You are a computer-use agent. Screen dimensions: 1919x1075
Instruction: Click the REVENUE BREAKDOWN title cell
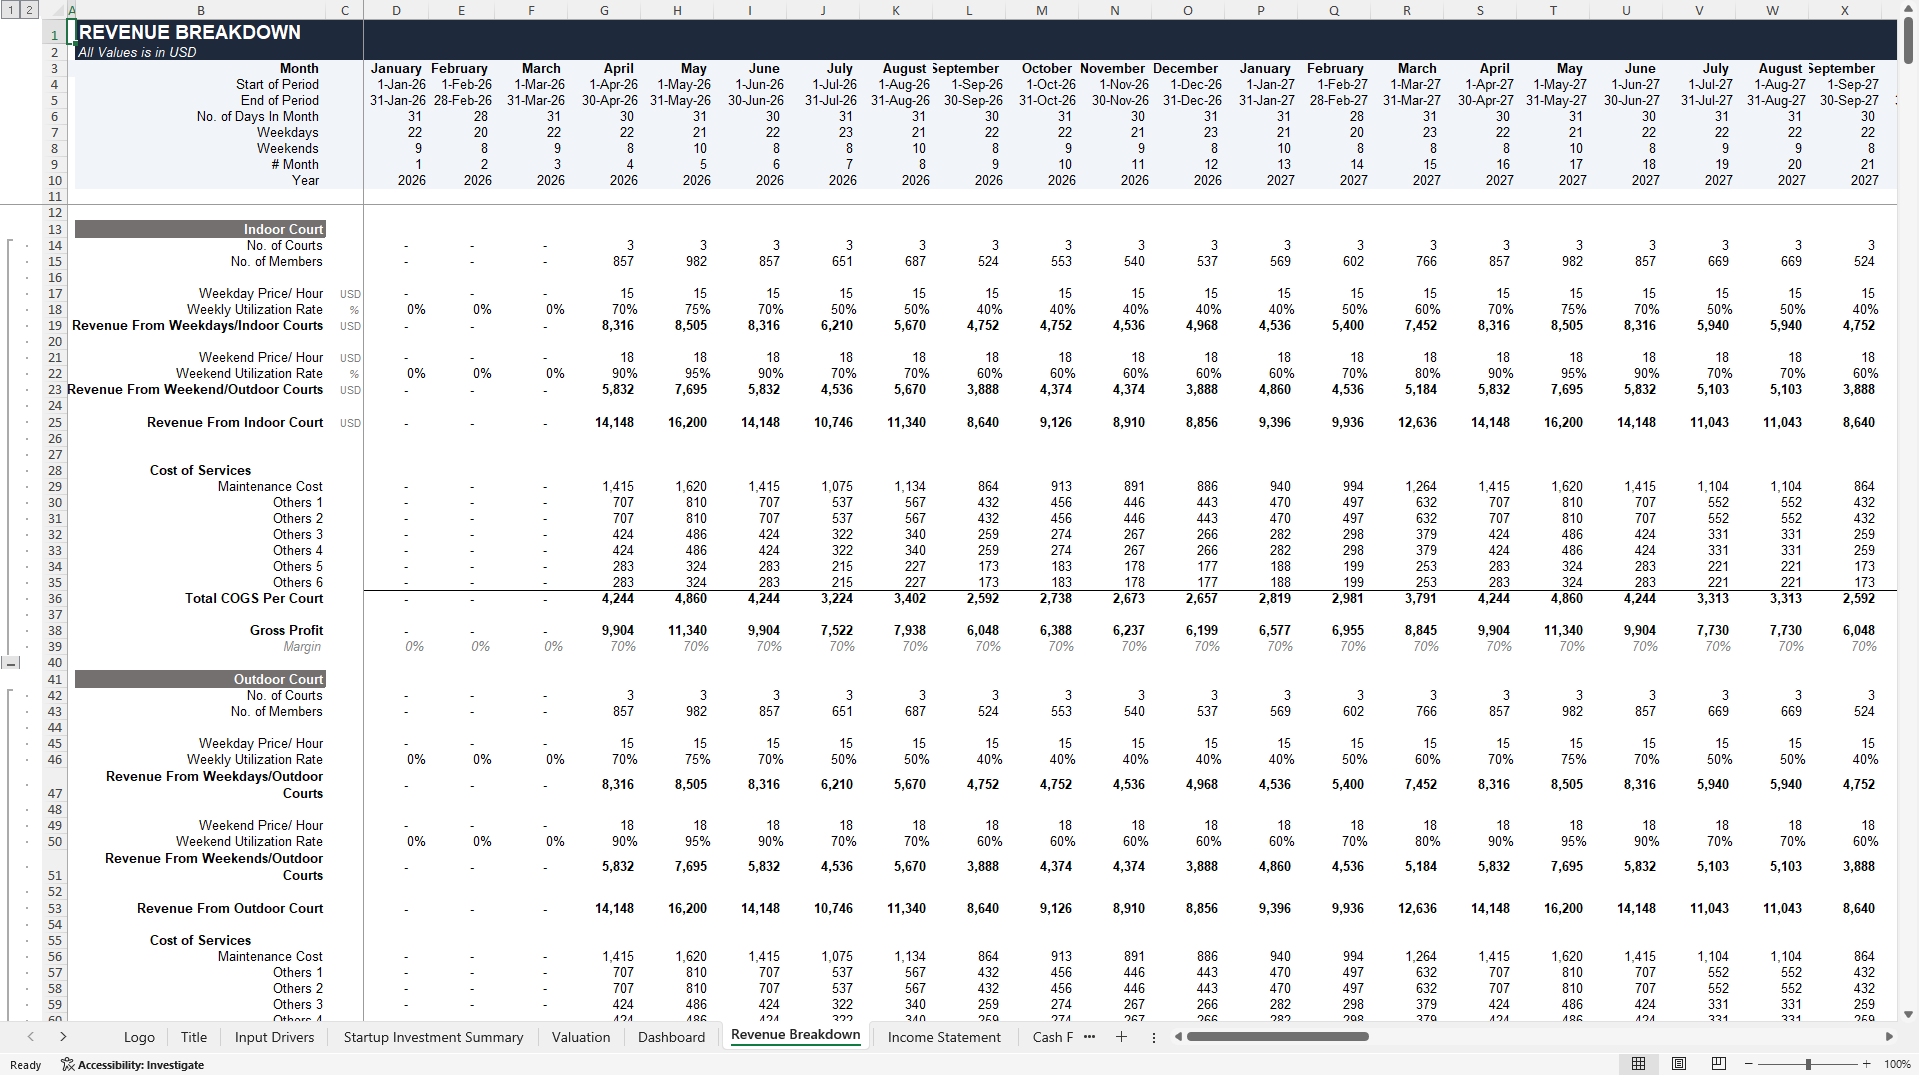(x=189, y=32)
